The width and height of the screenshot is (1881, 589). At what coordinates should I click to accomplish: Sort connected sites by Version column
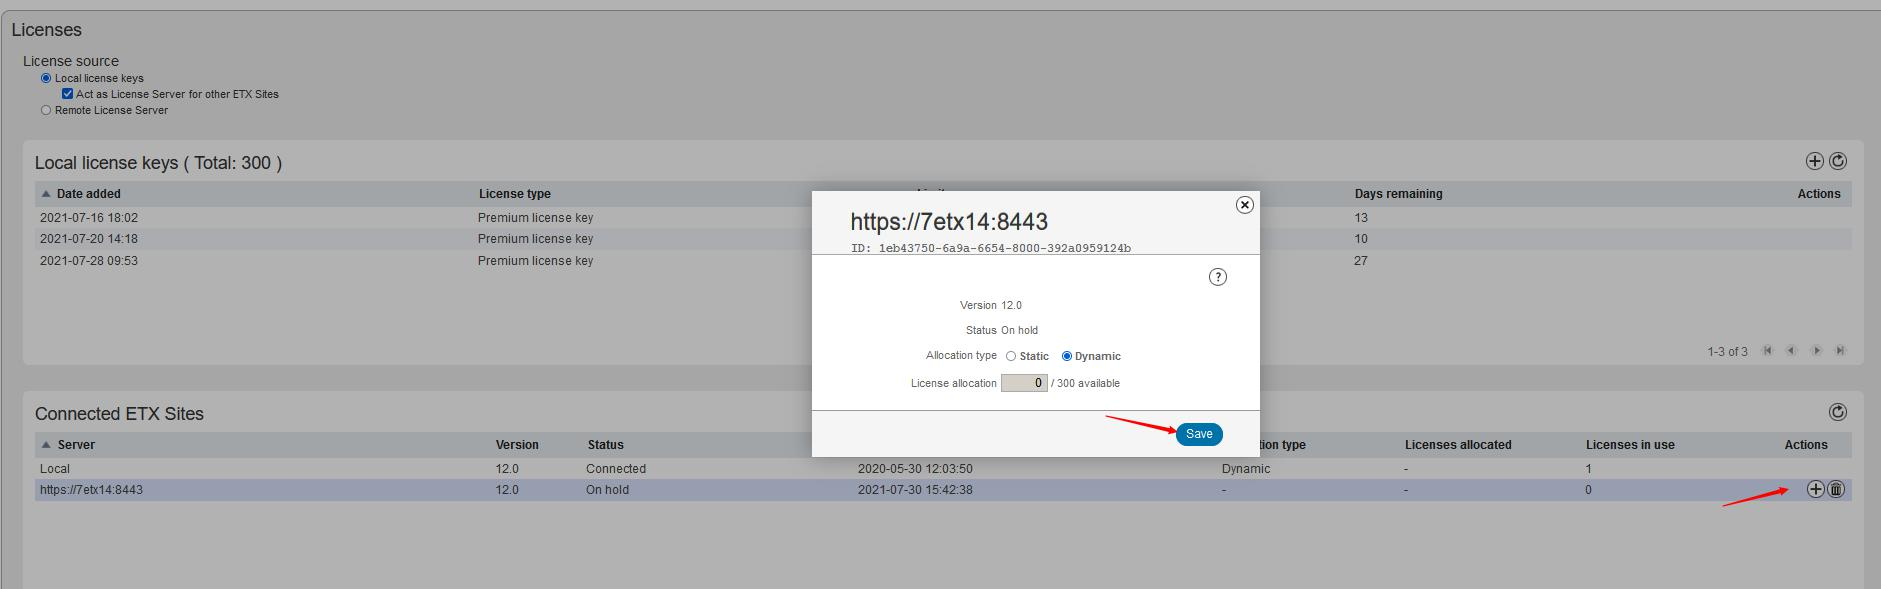tap(517, 445)
